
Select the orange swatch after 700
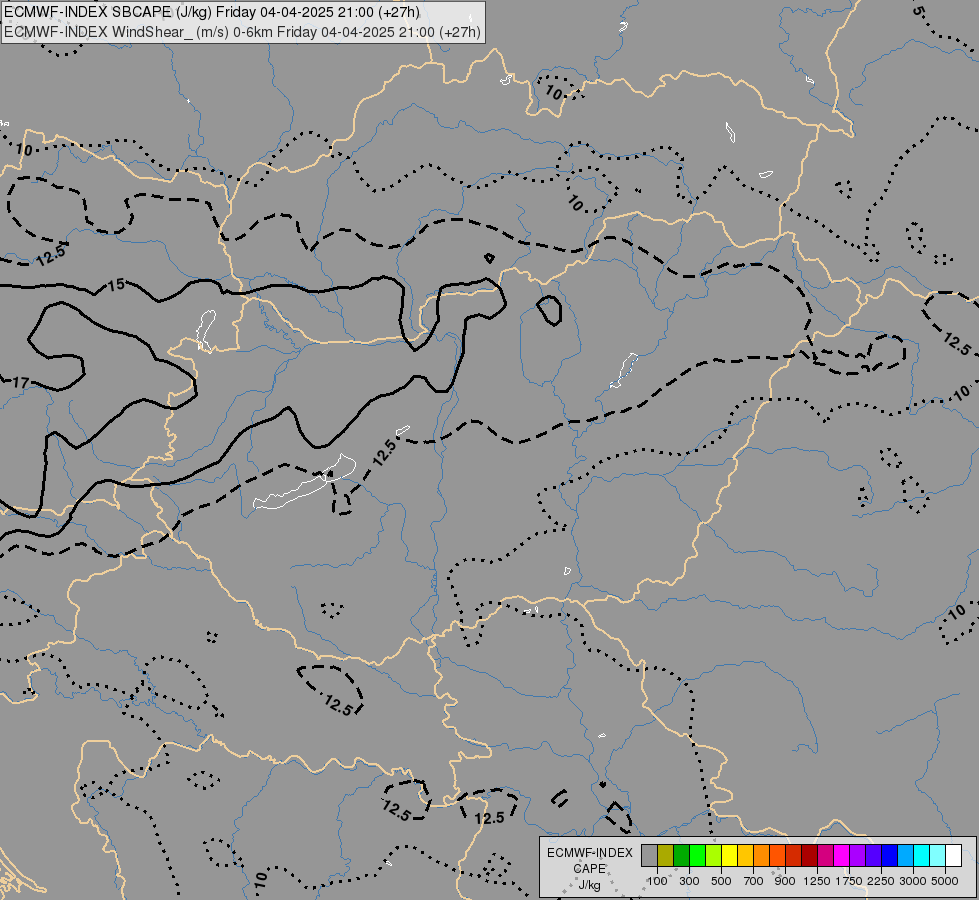762,856
